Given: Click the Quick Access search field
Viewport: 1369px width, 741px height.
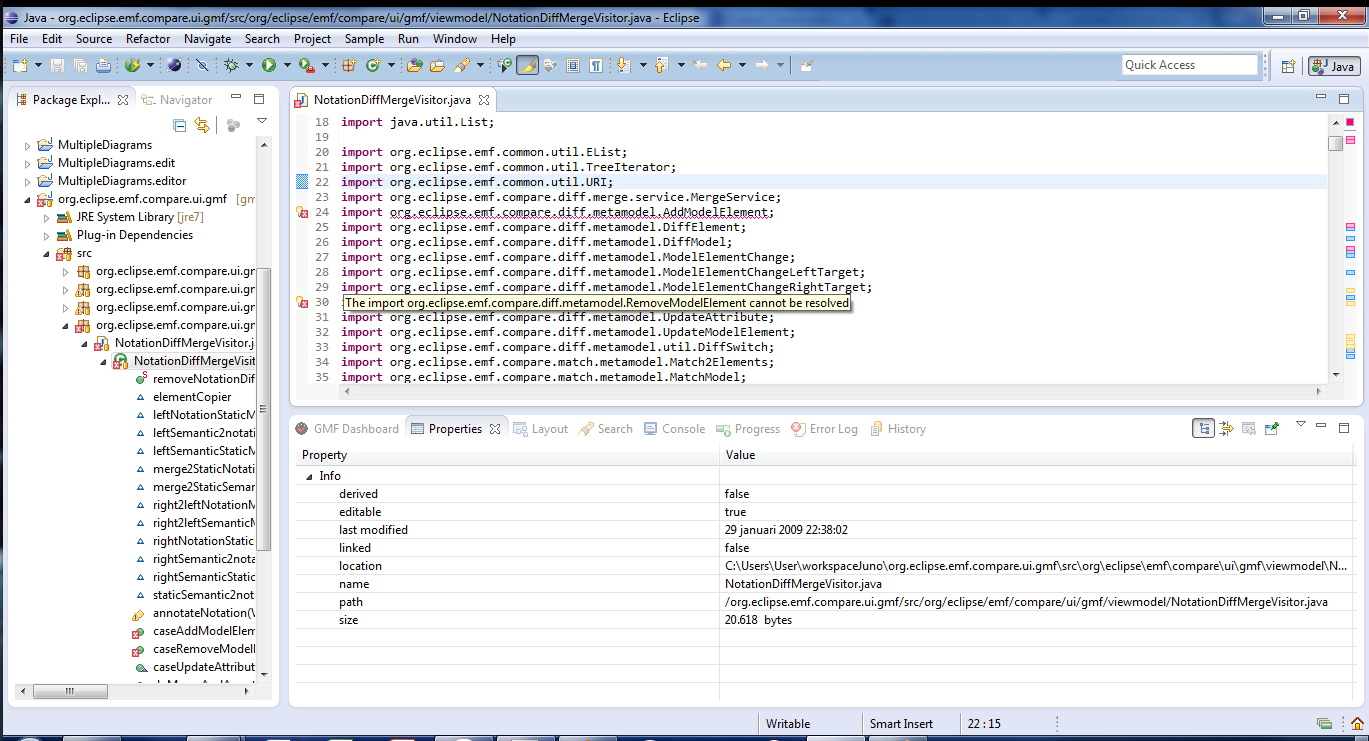Looking at the screenshot, I should [1190, 65].
